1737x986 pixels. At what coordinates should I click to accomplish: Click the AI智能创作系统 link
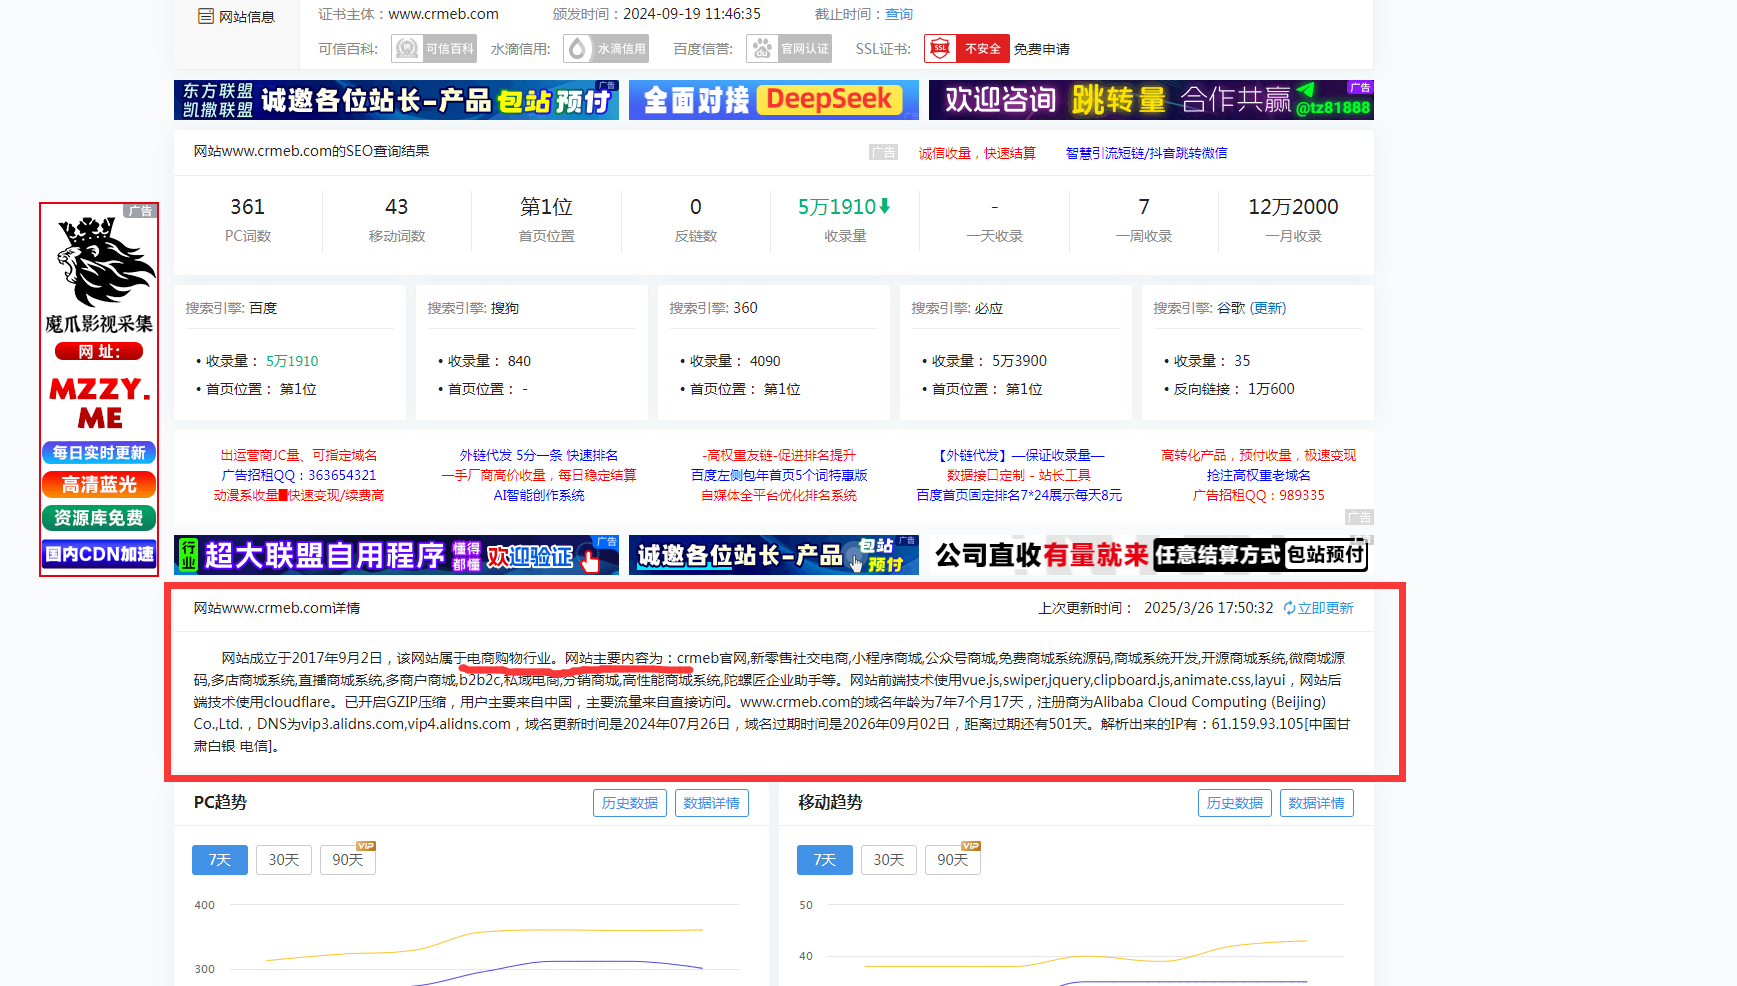pyautogui.click(x=539, y=495)
